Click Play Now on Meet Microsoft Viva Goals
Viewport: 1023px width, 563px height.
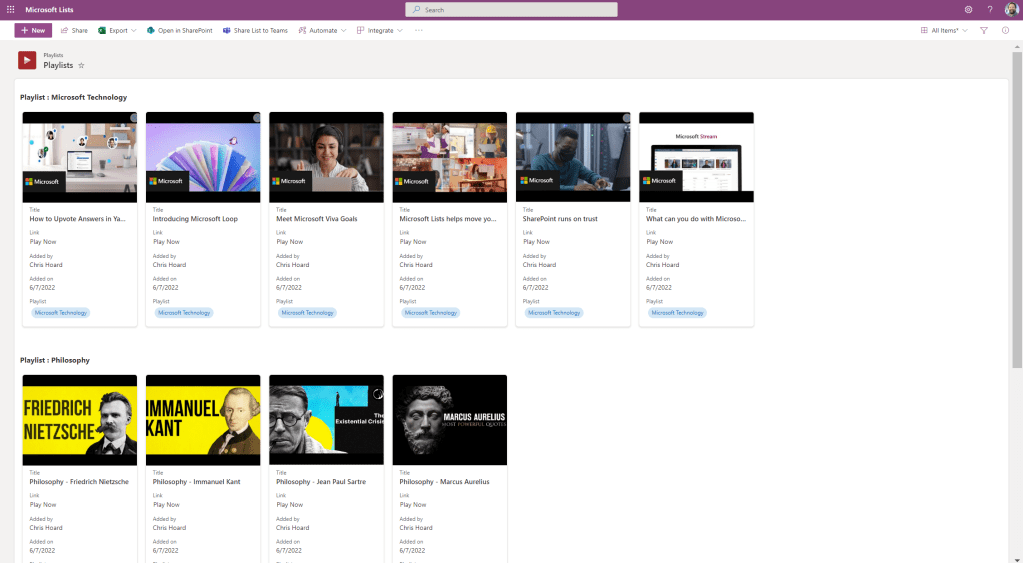[x=290, y=241]
